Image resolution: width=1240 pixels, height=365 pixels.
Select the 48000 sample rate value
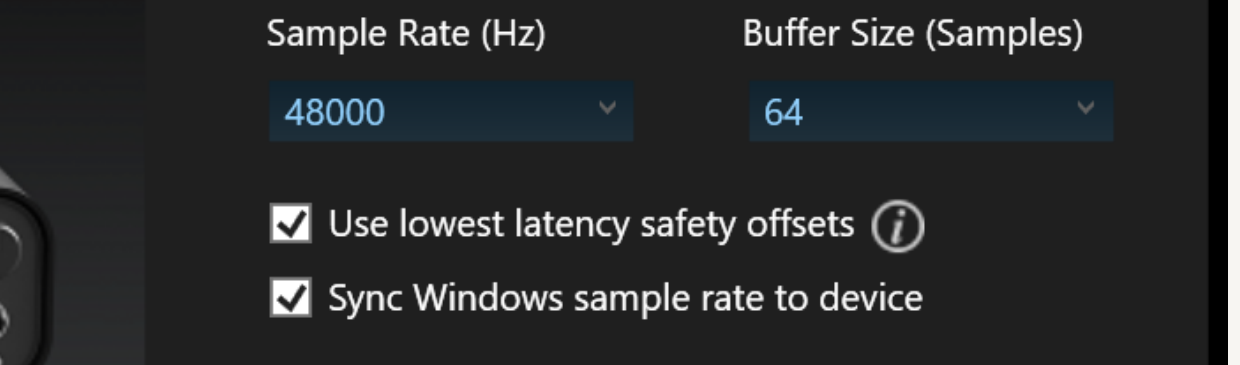click(x=334, y=112)
